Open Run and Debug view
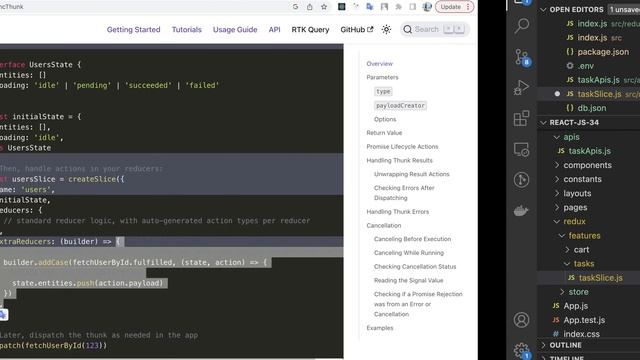The image size is (640, 360). (522, 87)
